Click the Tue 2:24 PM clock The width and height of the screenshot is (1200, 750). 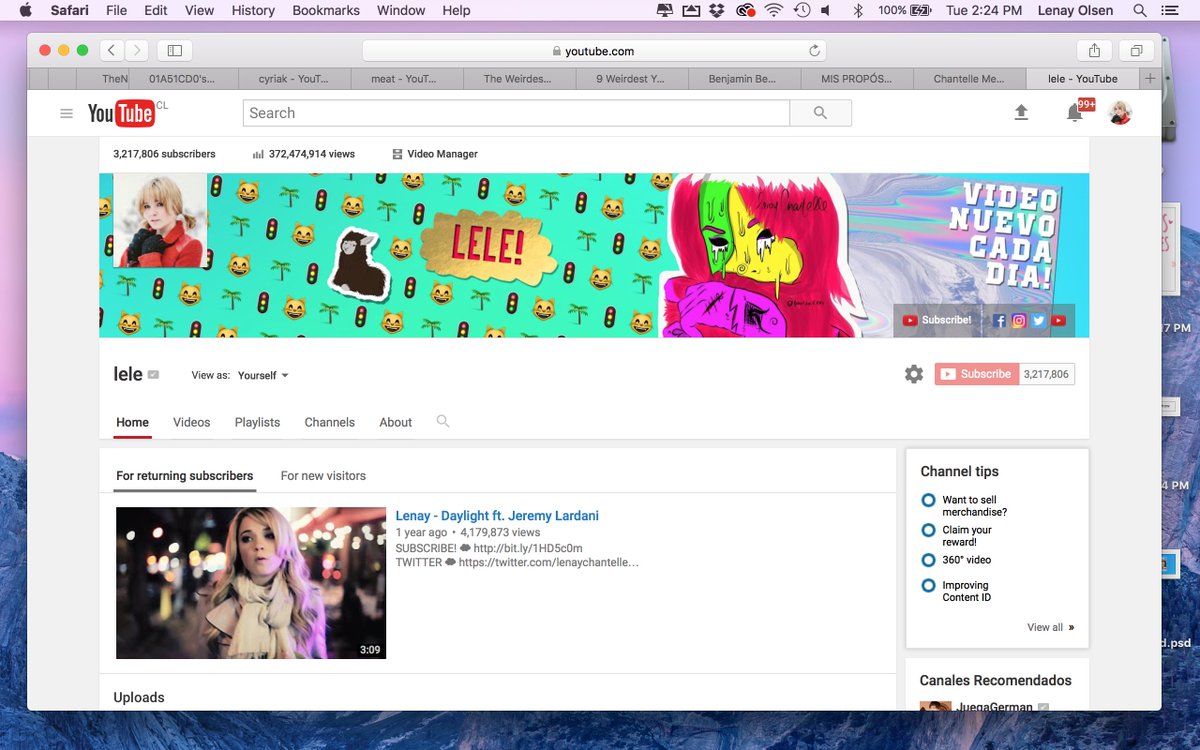click(x=984, y=10)
